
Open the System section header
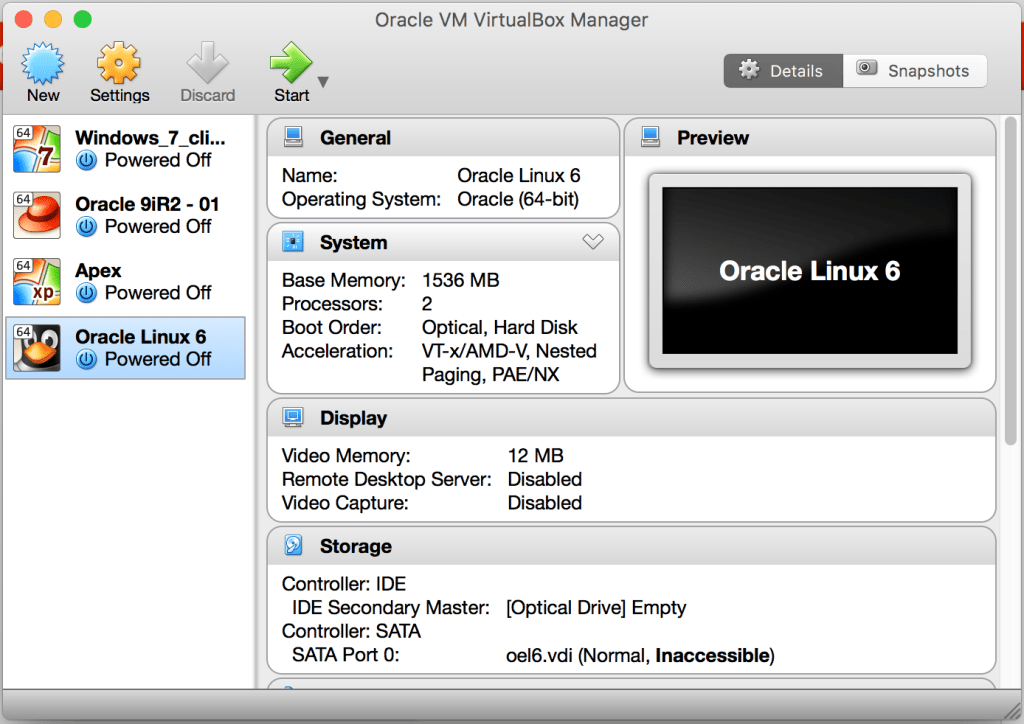443,242
